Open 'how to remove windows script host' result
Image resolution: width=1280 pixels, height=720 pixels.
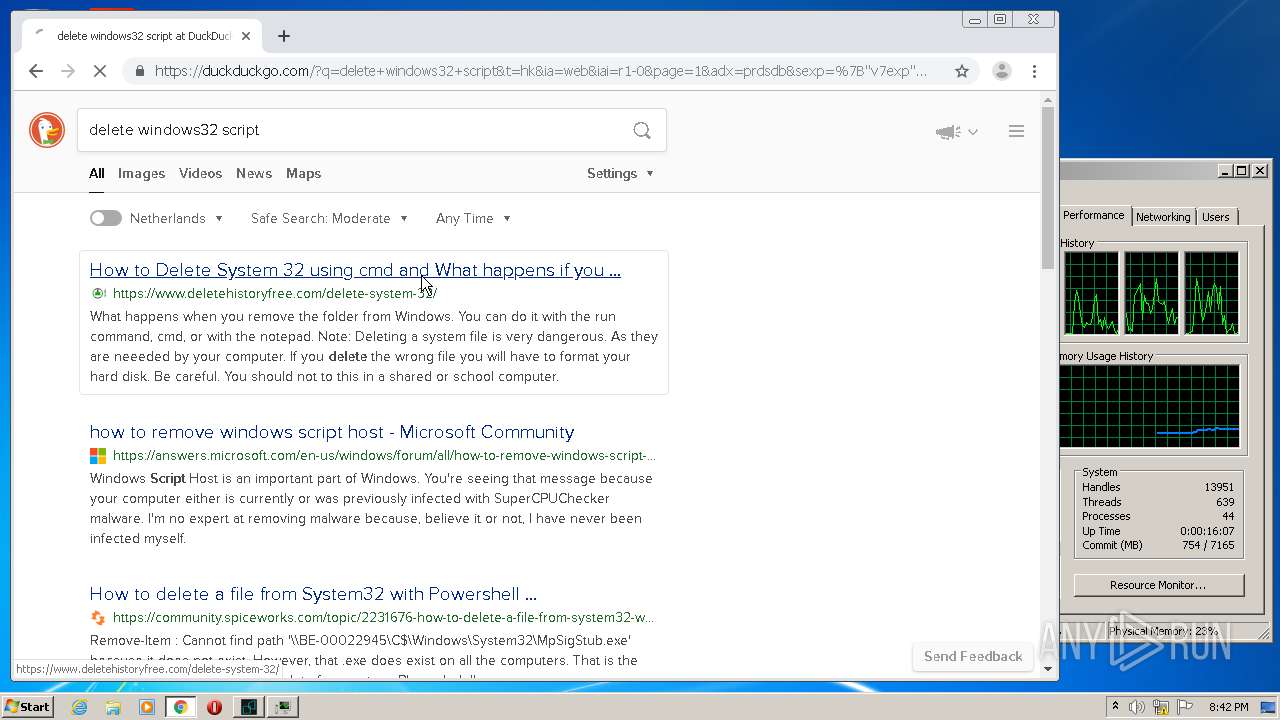[332, 432]
